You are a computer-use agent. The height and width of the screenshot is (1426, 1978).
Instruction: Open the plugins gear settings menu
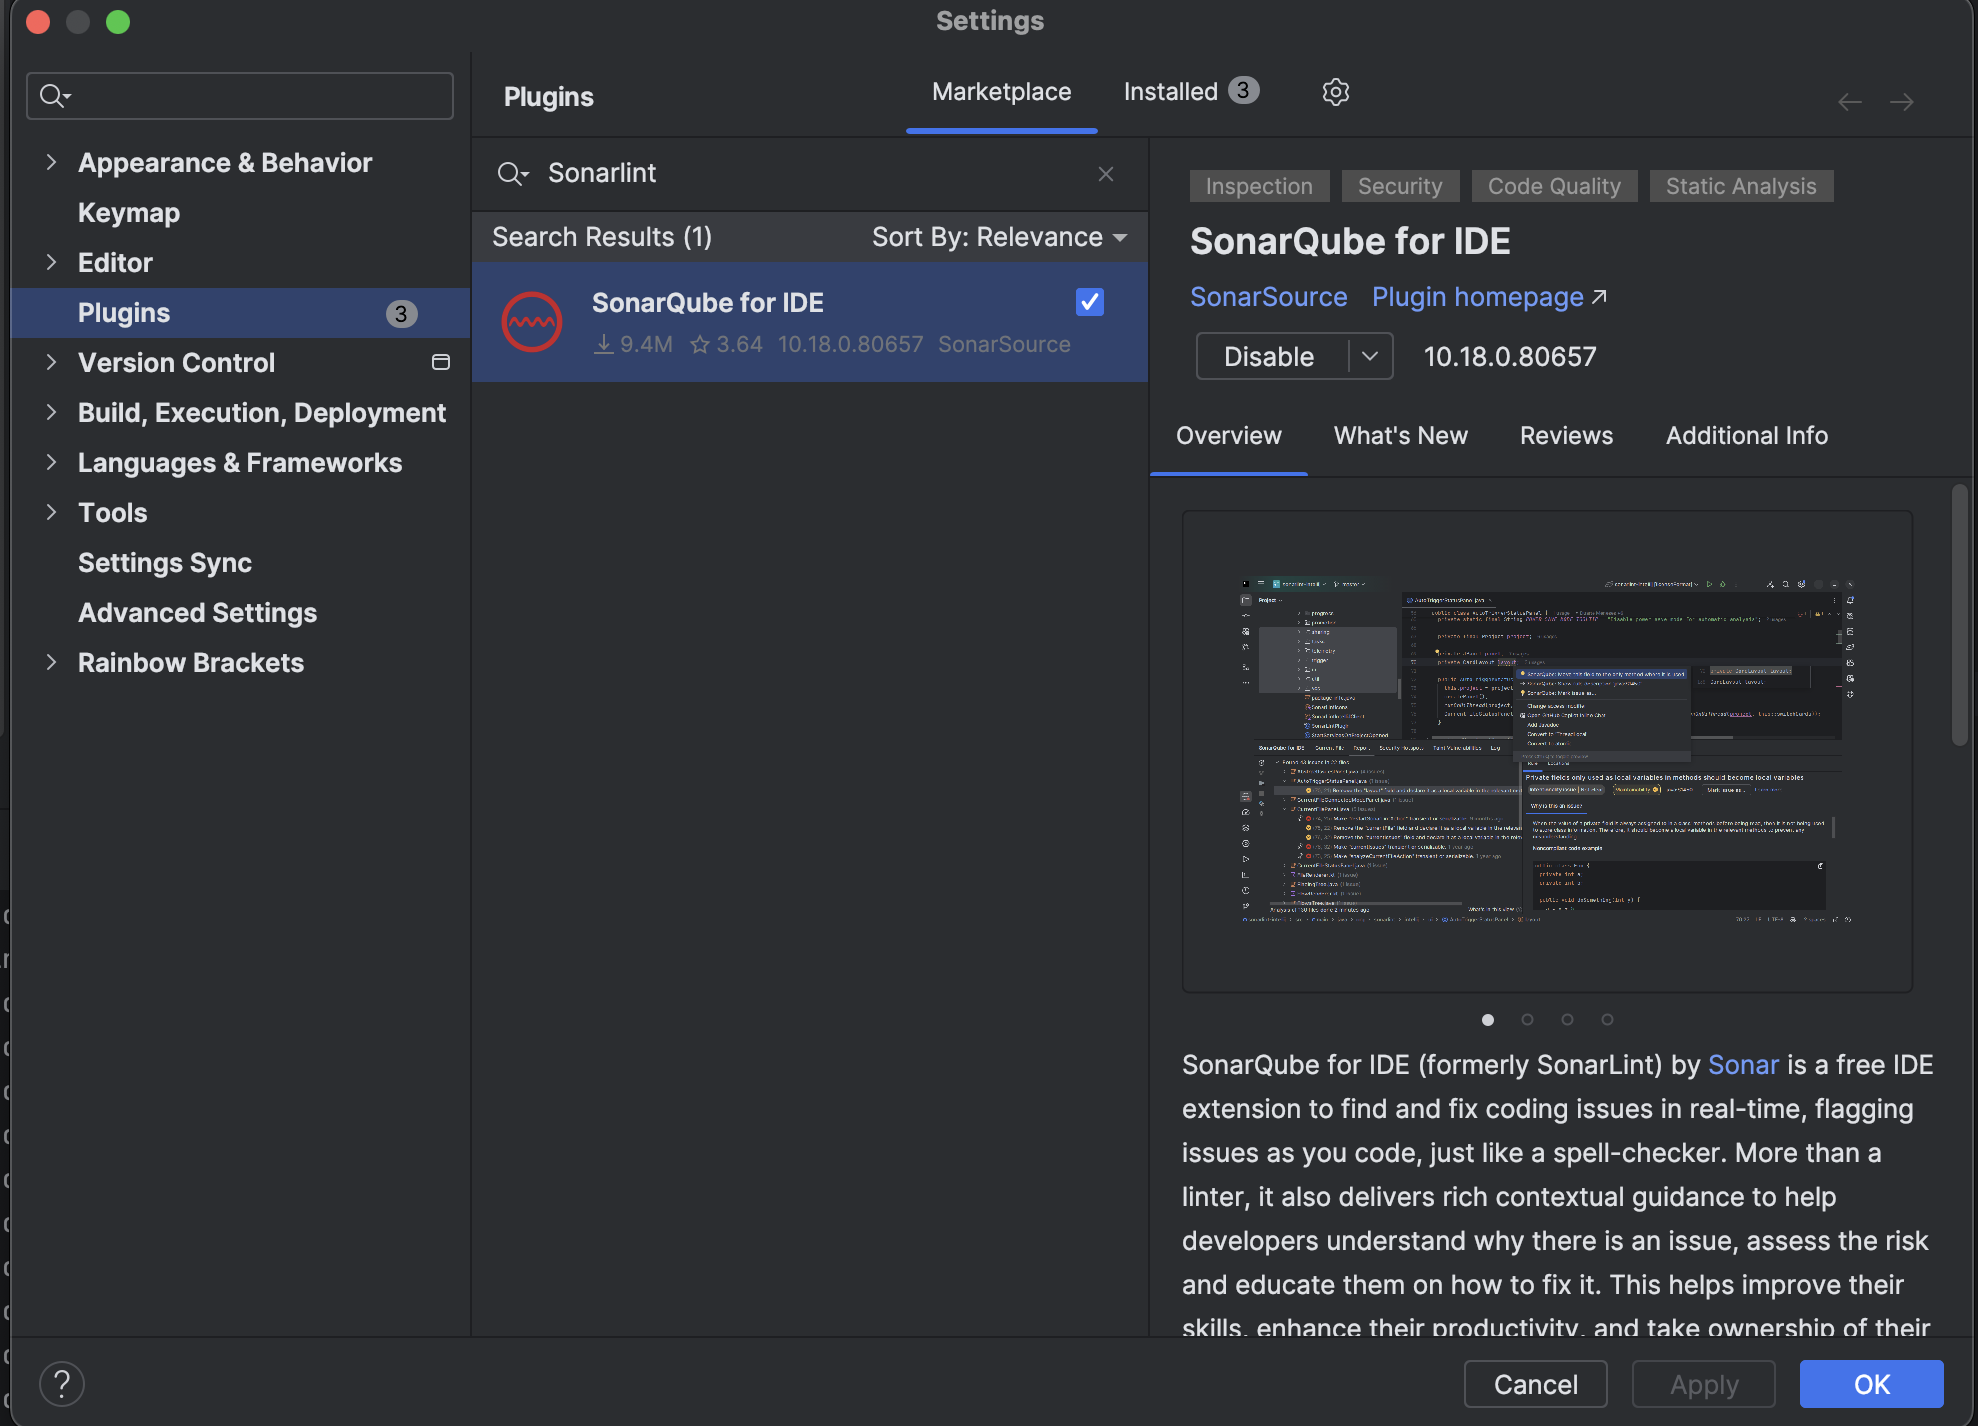[x=1335, y=92]
